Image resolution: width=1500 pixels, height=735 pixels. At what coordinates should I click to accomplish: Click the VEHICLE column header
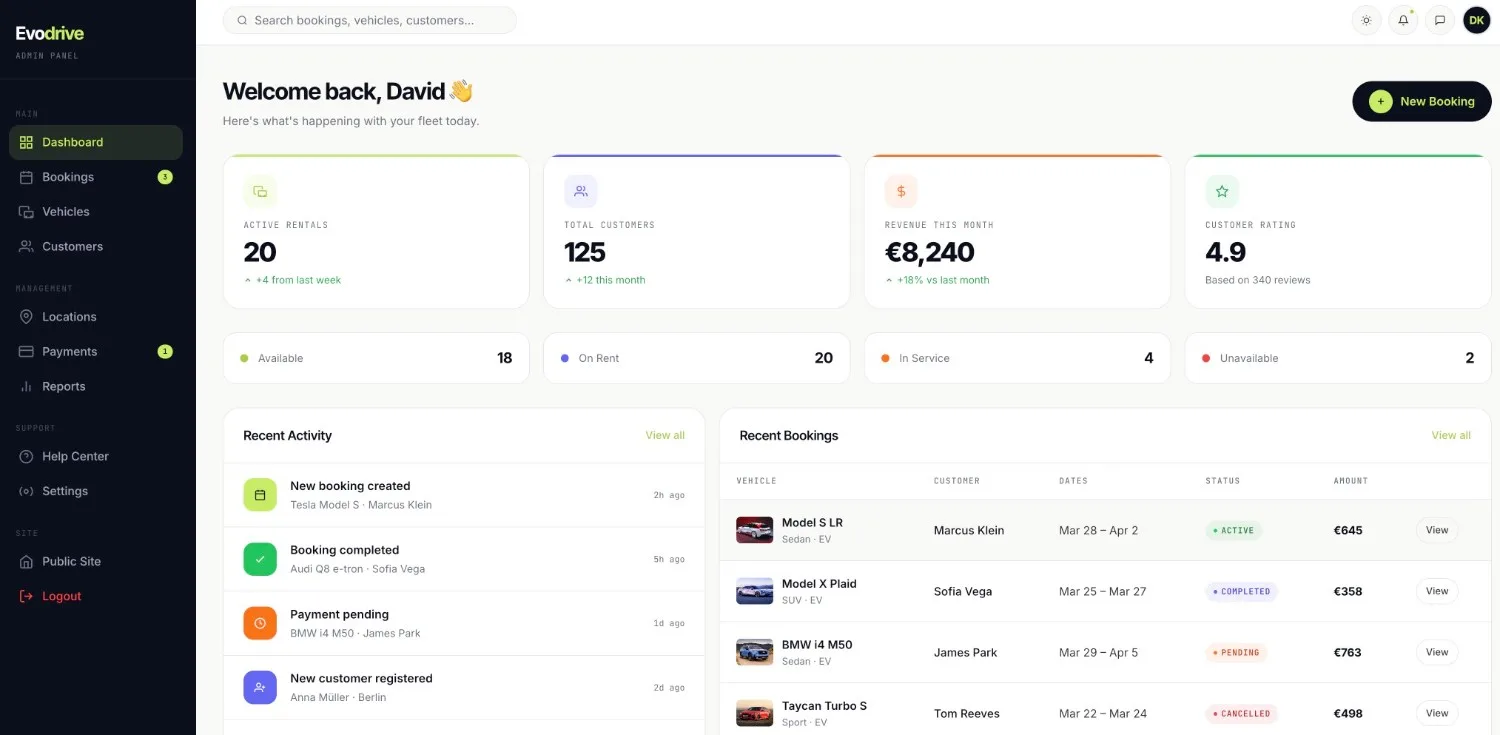756,481
